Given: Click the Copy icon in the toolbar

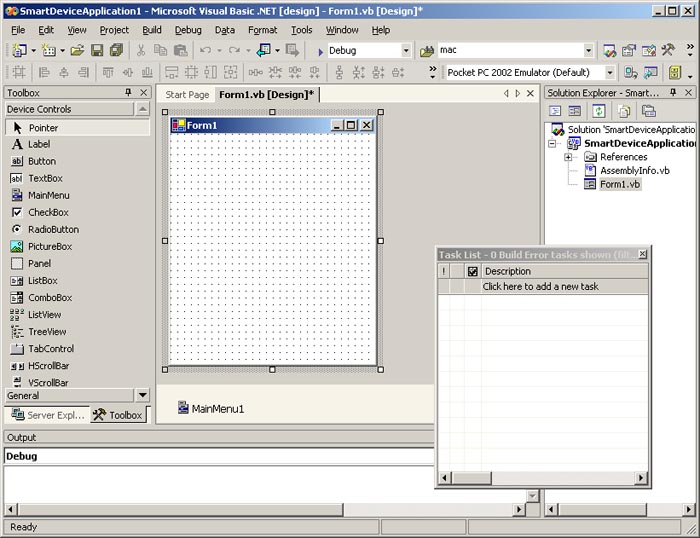Looking at the screenshot, I should (160, 50).
